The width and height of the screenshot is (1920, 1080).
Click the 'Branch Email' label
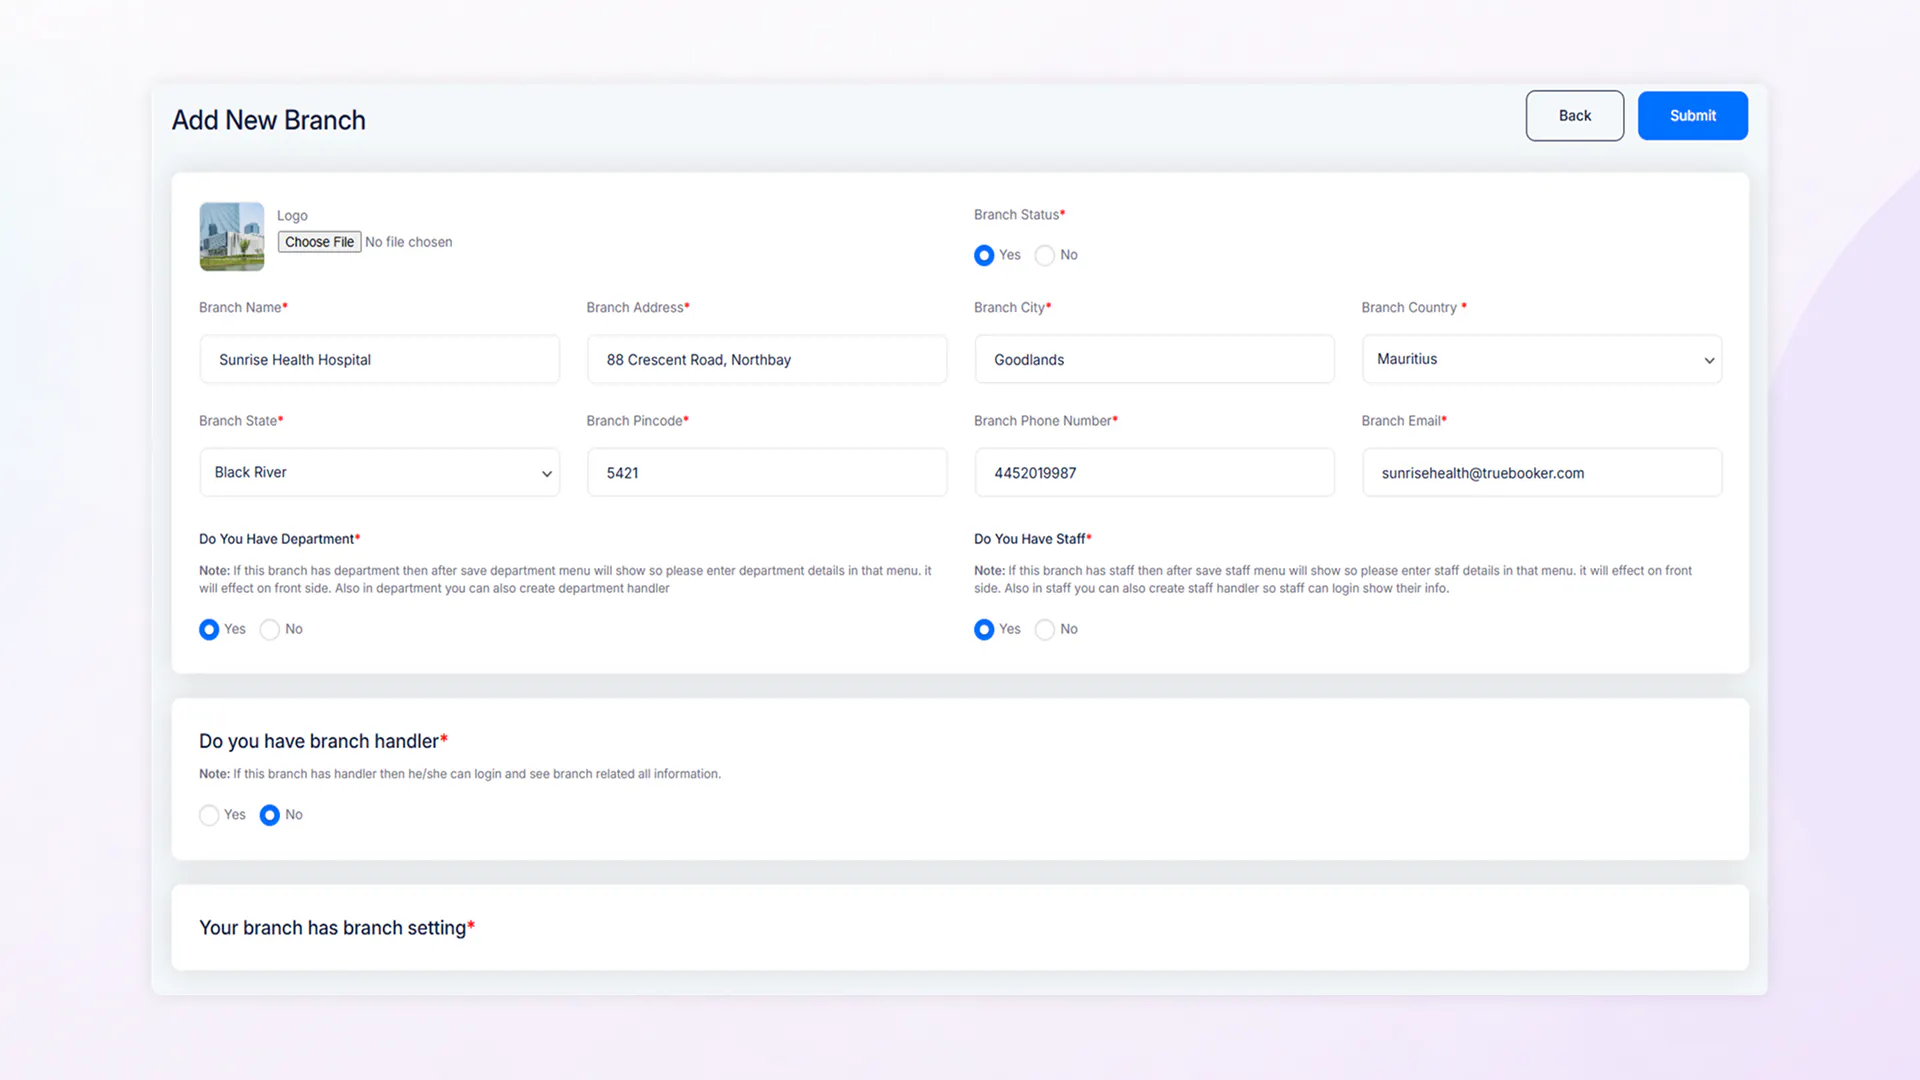pyautogui.click(x=1404, y=421)
